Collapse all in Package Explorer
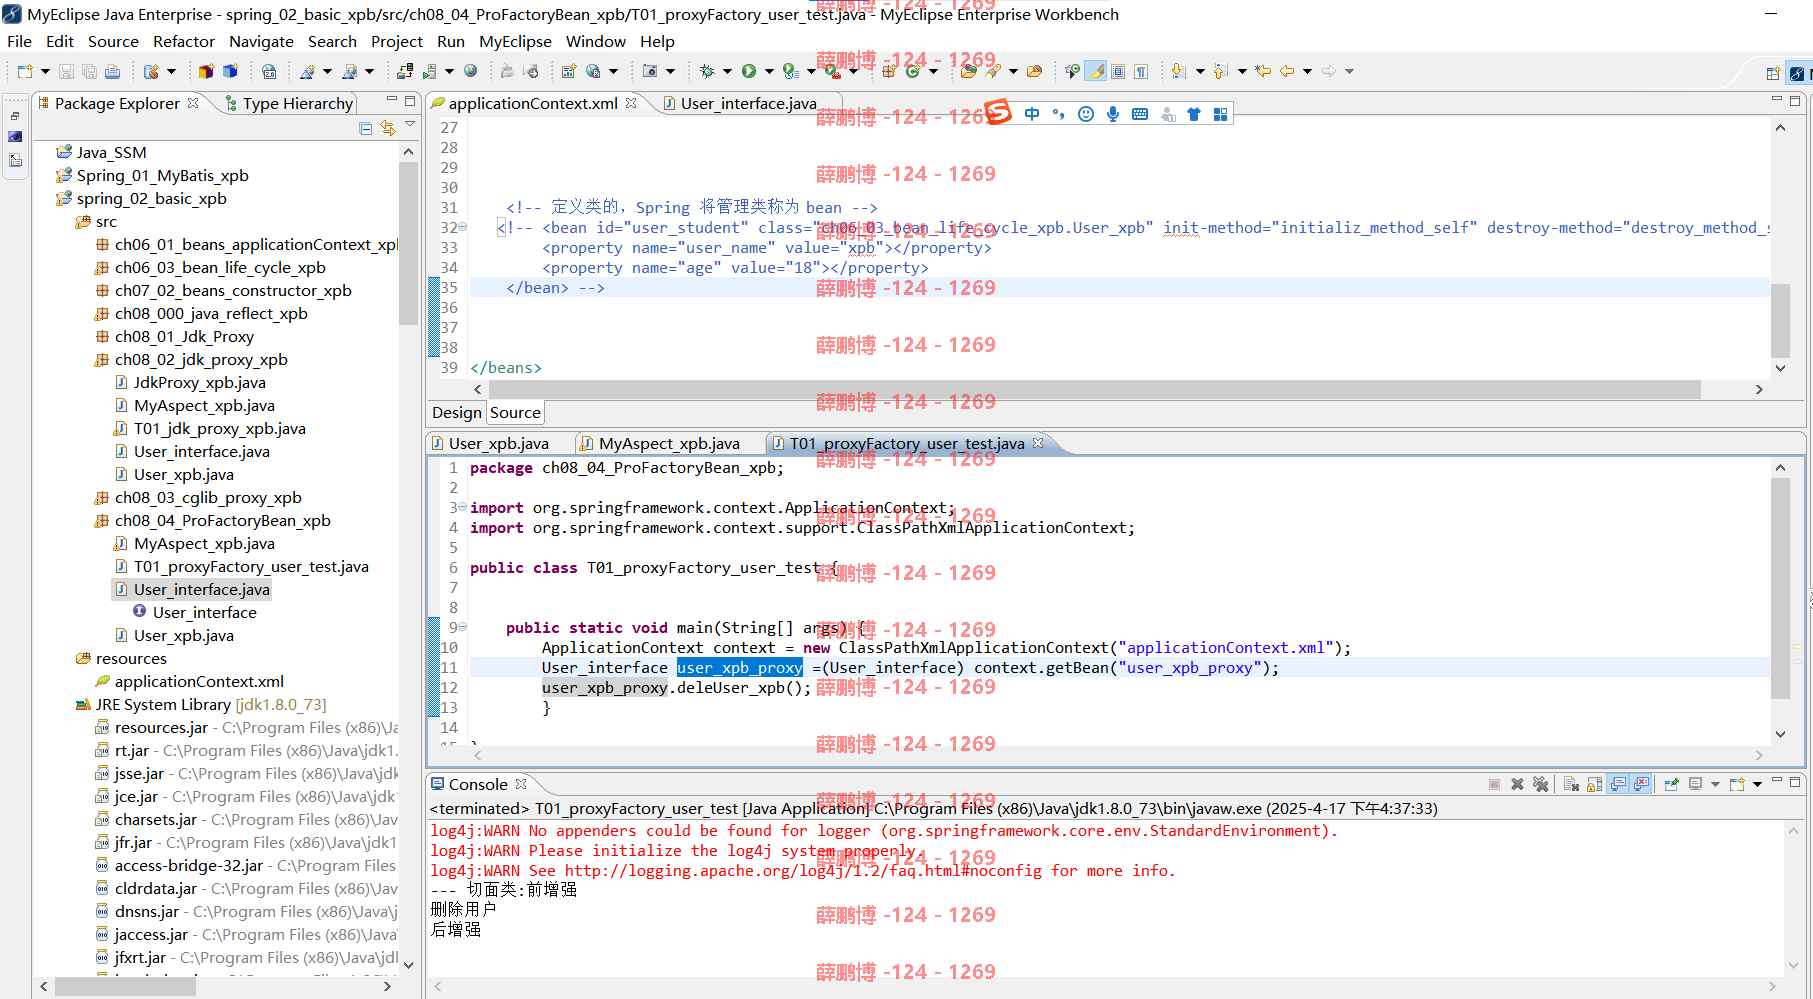 click(365, 128)
